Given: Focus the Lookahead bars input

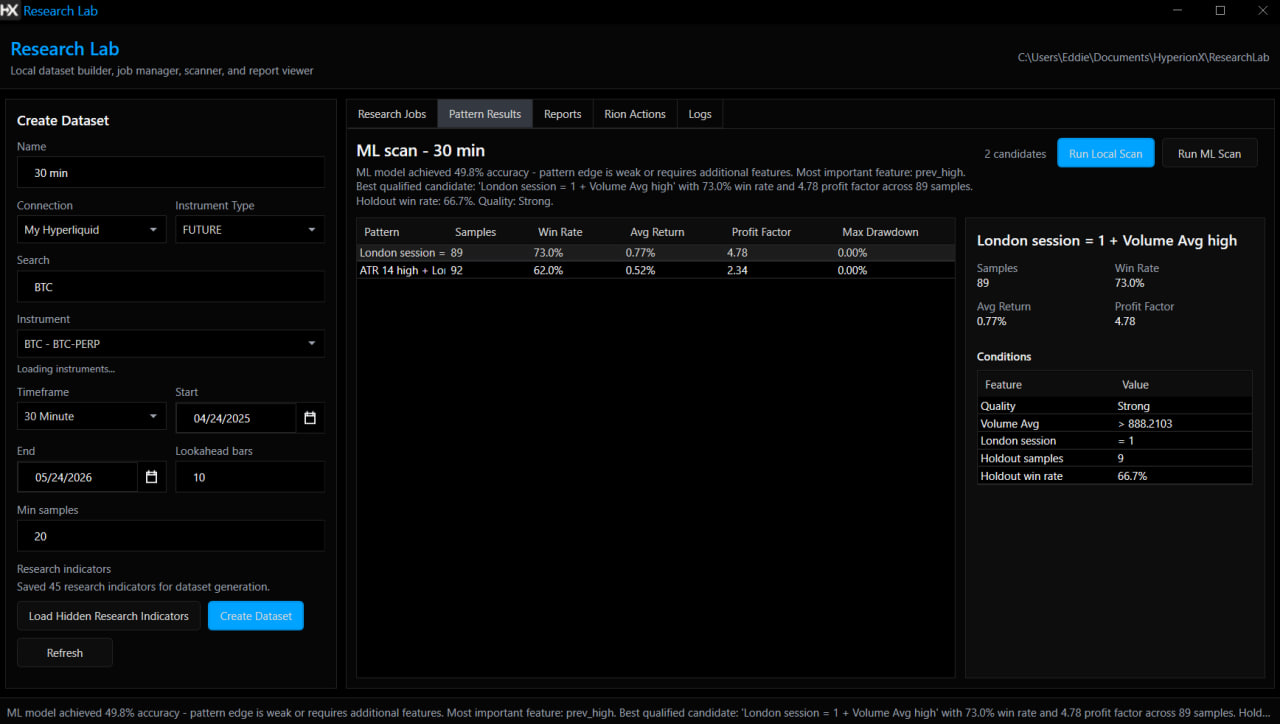Looking at the screenshot, I should (250, 477).
